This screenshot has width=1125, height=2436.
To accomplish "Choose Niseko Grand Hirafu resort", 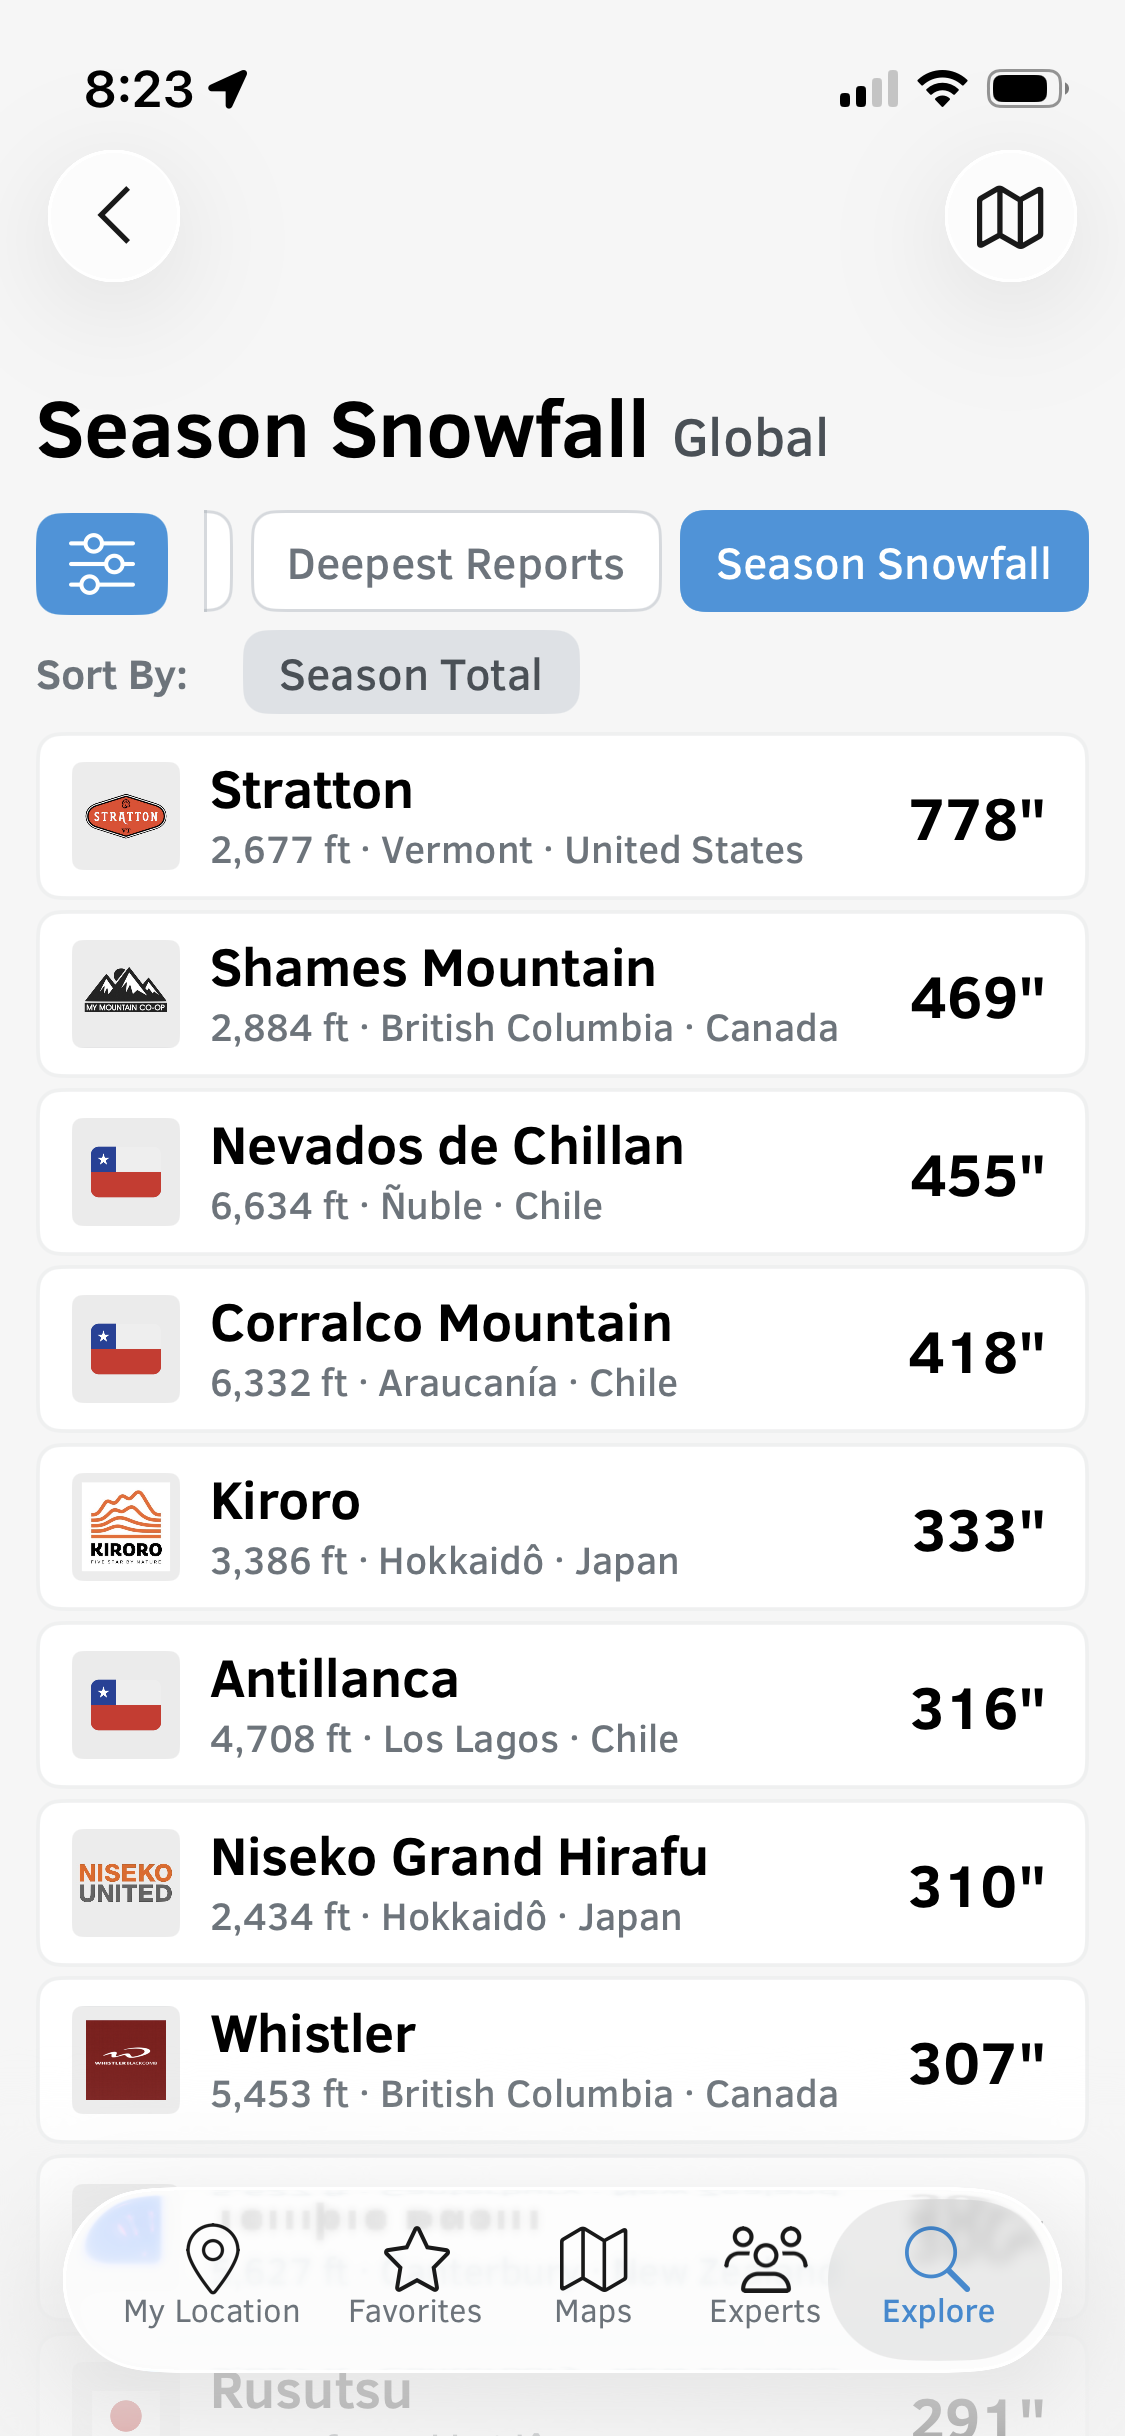I will [562, 1884].
